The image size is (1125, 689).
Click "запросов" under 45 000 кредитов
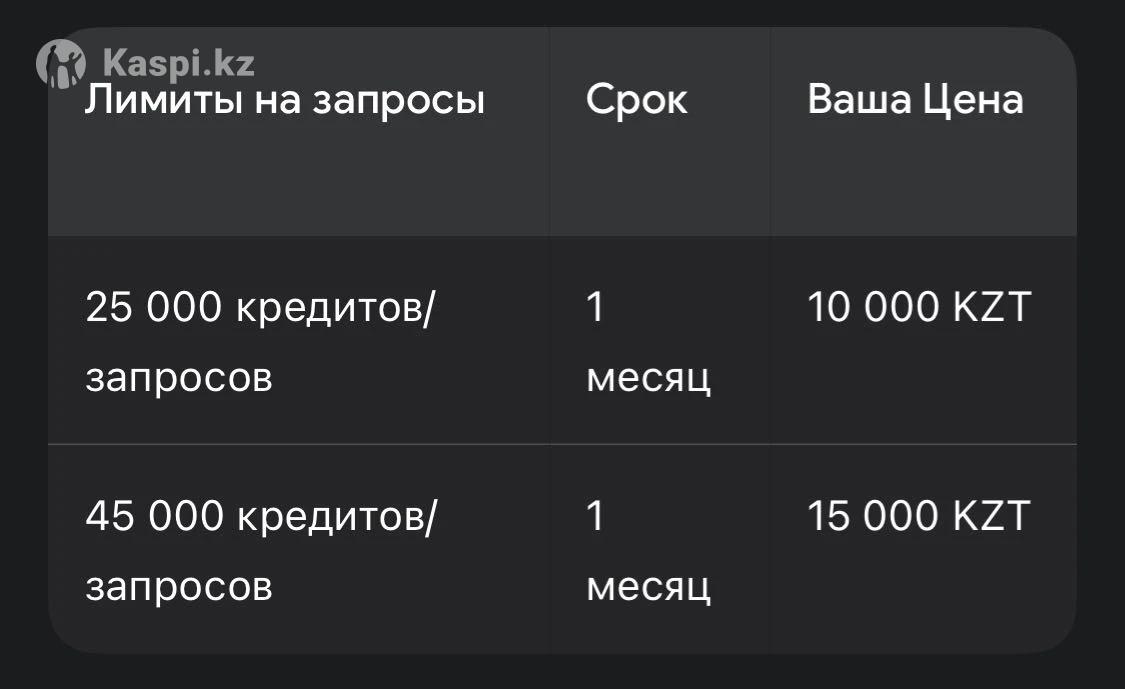[179, 587]
